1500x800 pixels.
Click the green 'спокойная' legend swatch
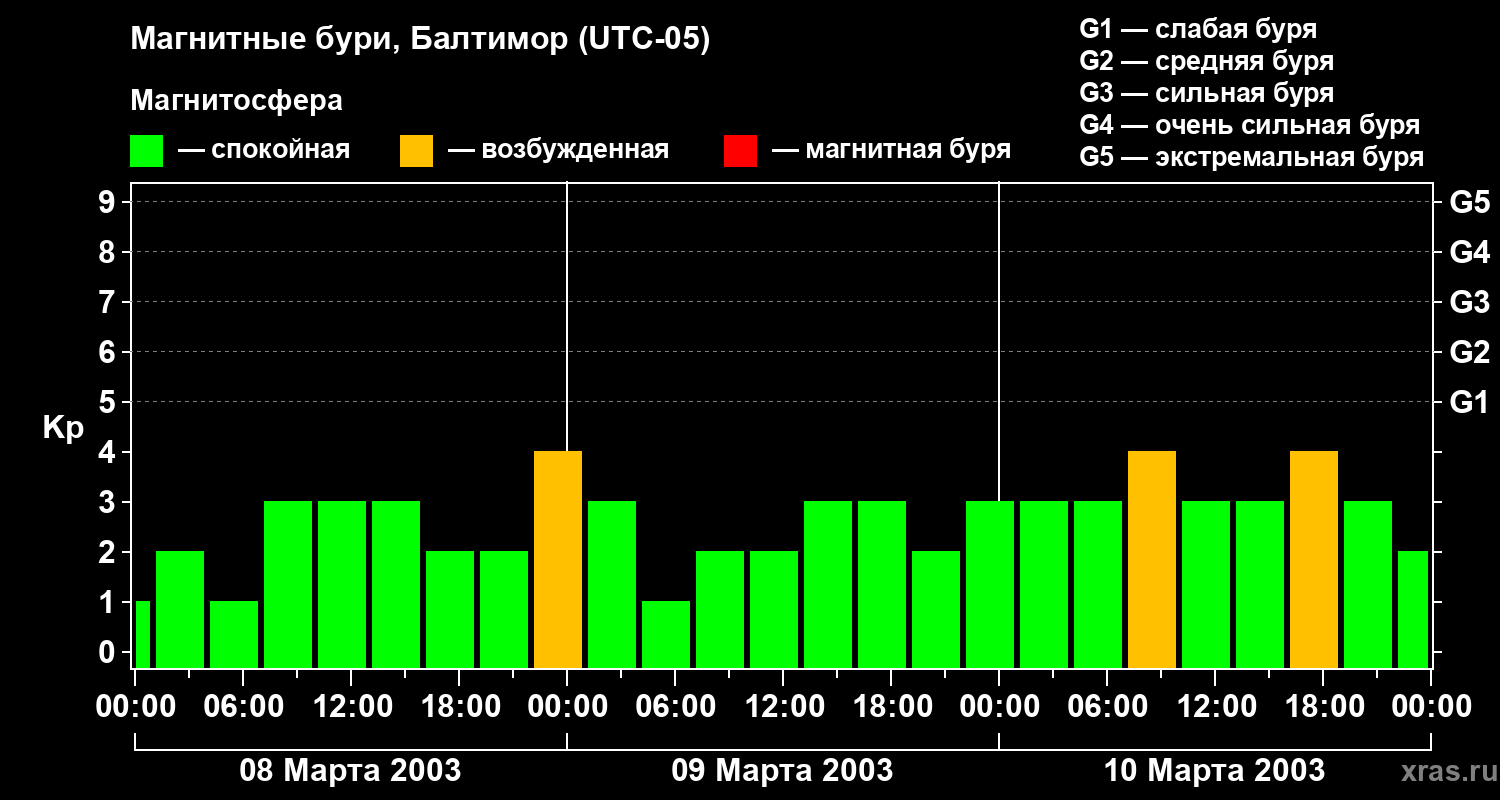pos(147,151)
